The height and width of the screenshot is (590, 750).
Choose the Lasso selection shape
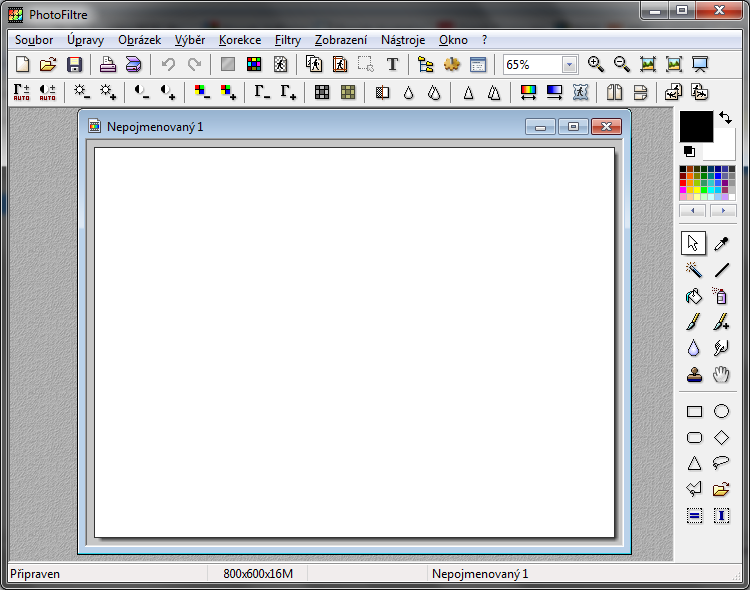721,463
